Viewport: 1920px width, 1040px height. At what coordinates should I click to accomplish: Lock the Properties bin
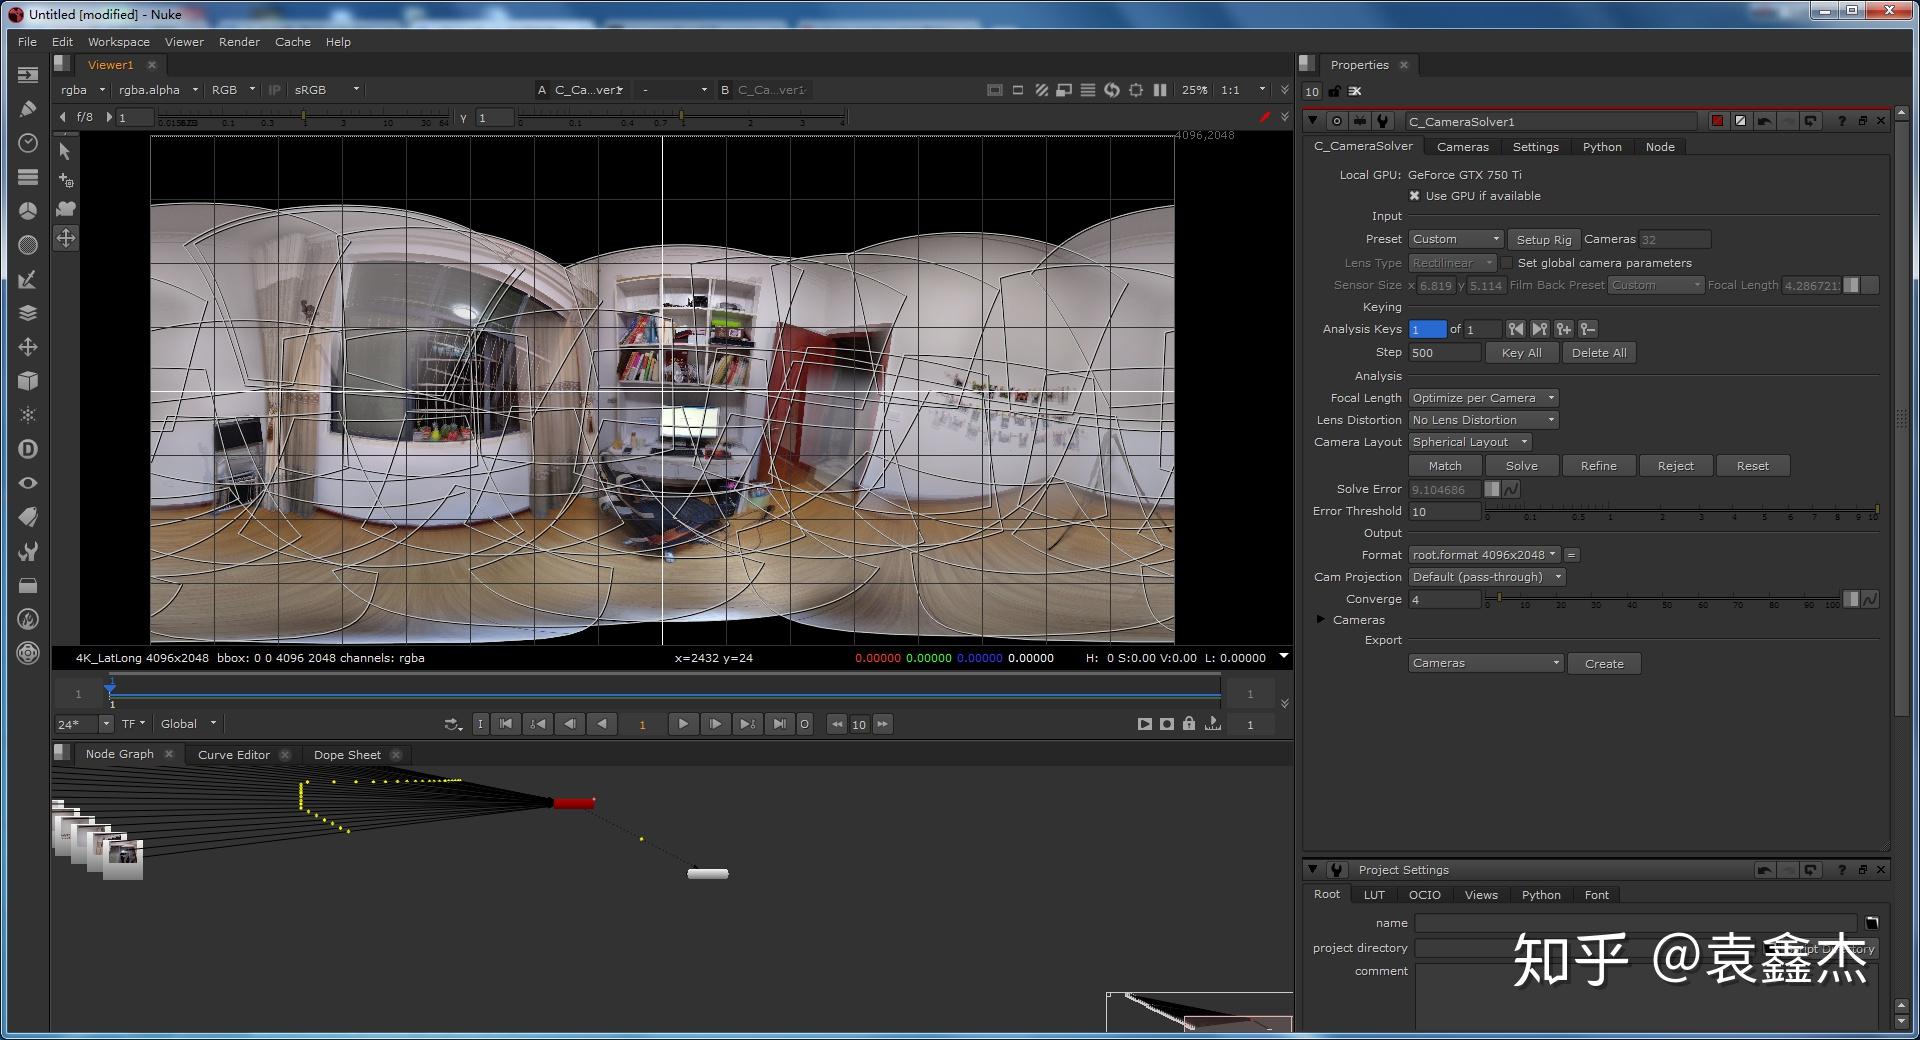pos(1334,91)
